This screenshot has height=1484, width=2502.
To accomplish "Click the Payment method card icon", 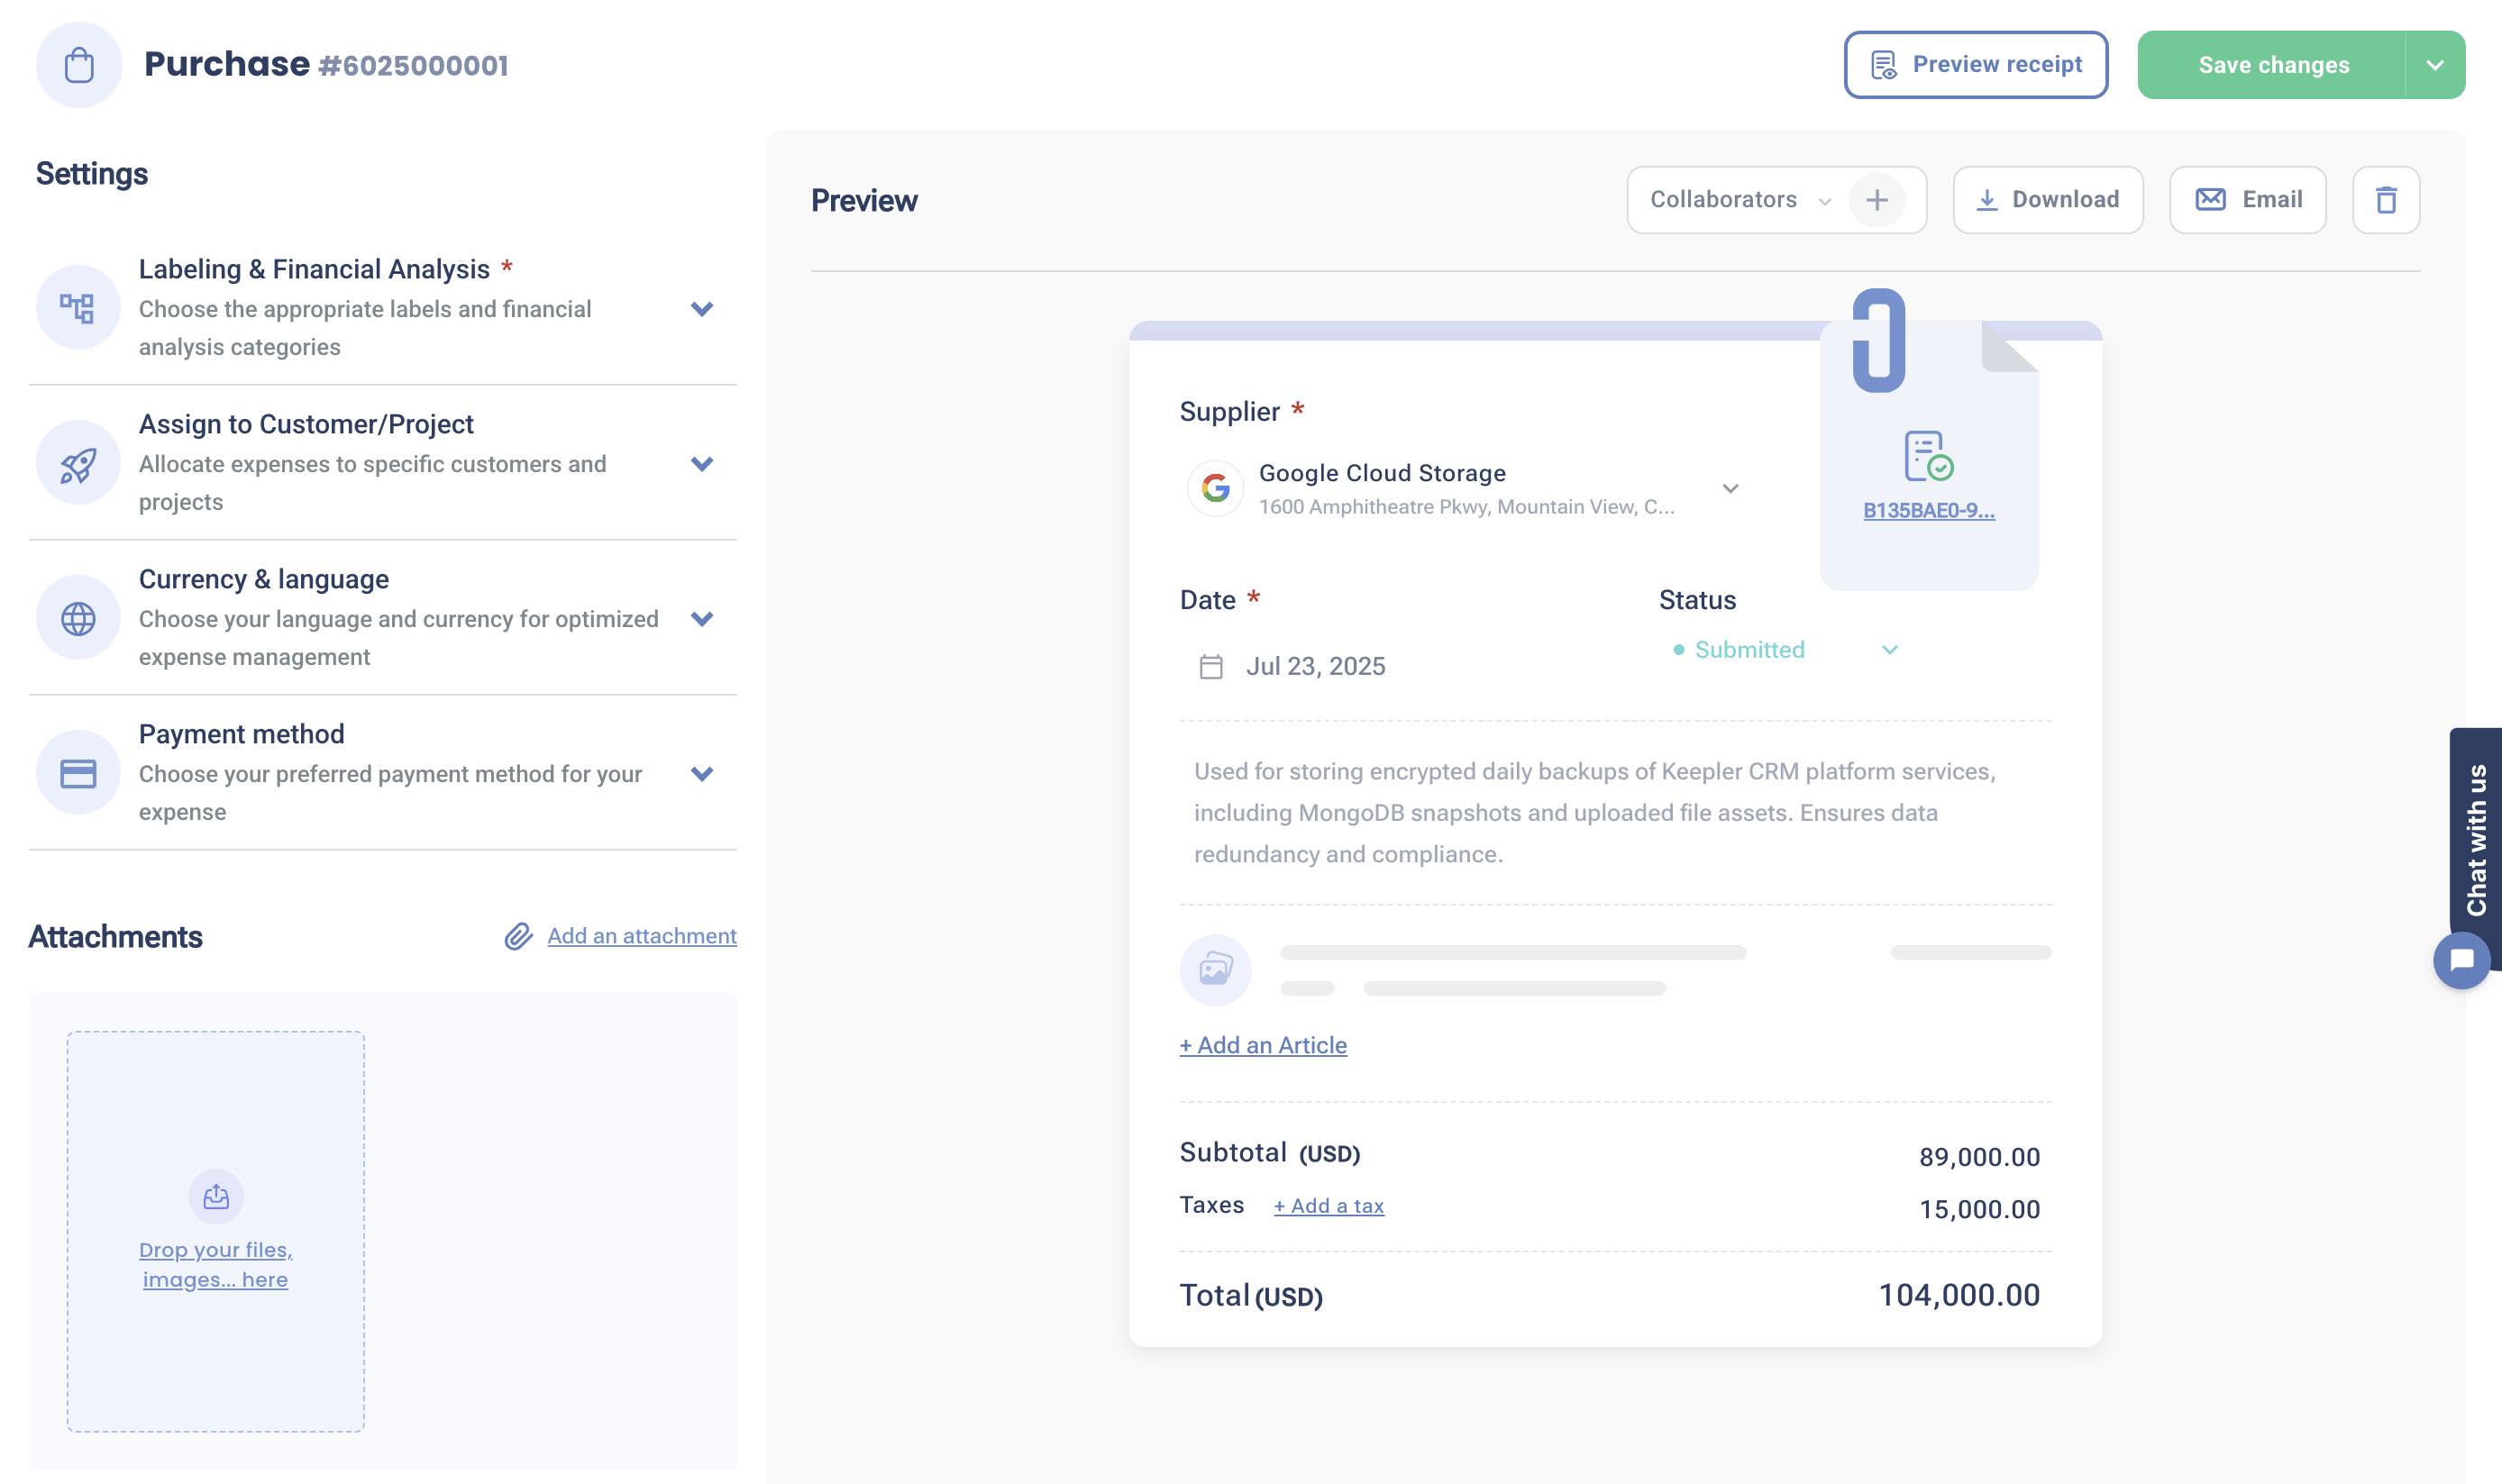I will pyautogui.click(x=78, y=772).
